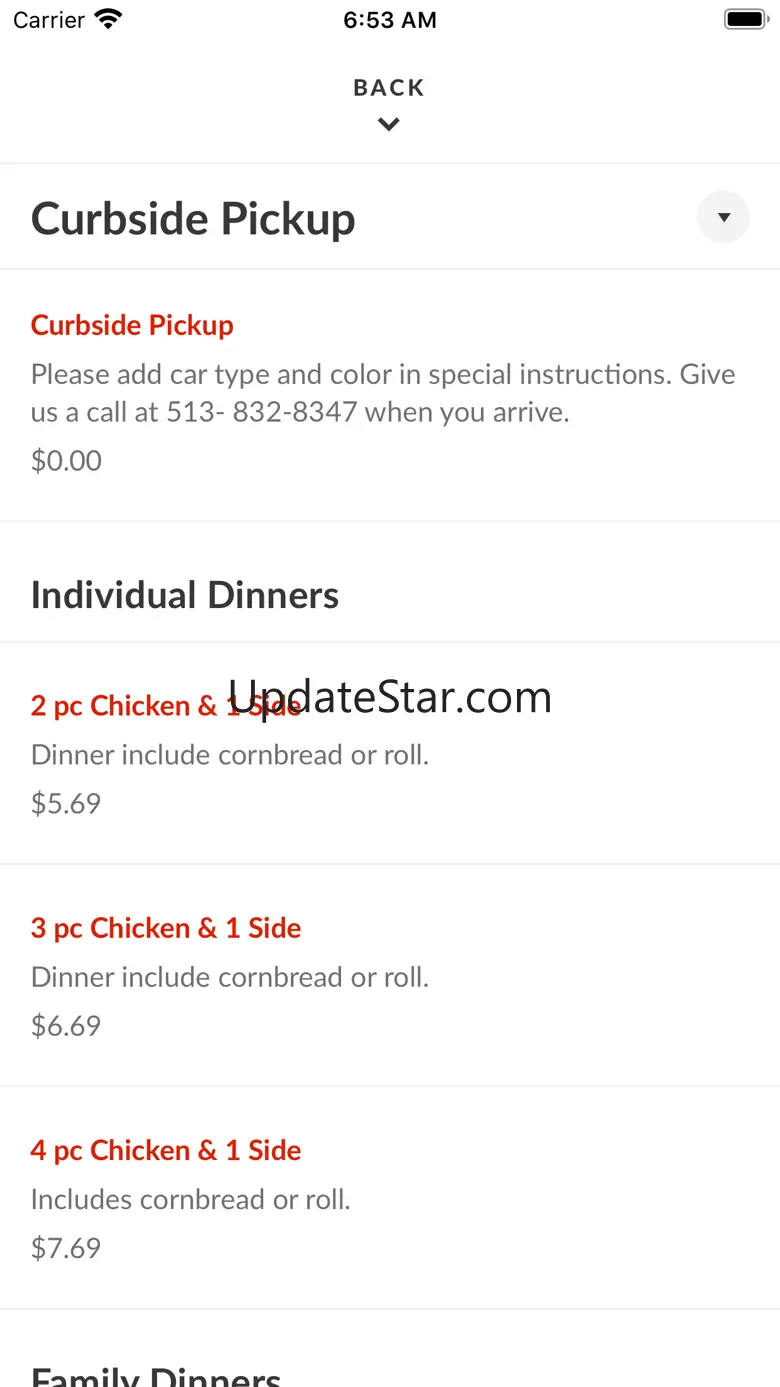
Task: Tap the Wi-Fi icon in status bar
Action: click(108, 19)
